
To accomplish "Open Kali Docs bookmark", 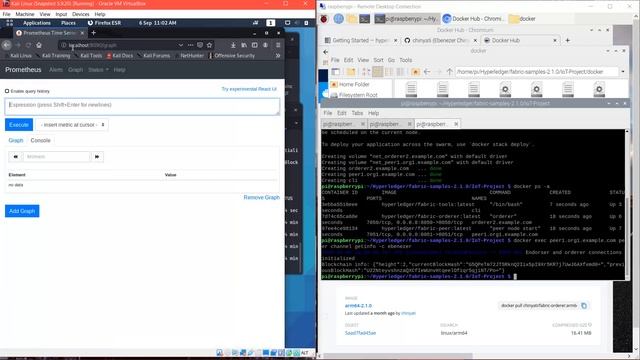I will click(120, 56).
